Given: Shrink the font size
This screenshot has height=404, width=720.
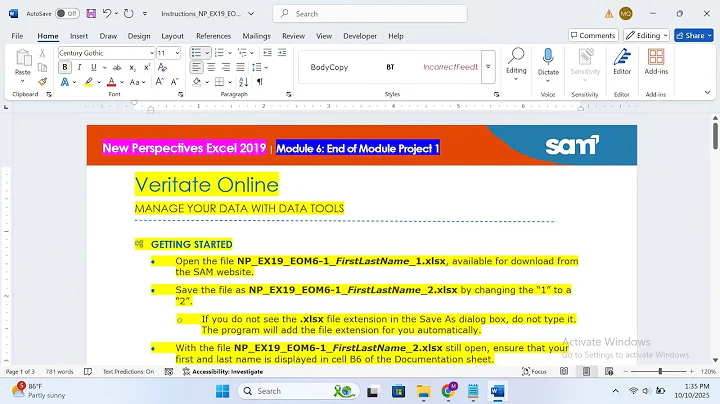Looking at the screenshot, I should pyautogui.click(x=174, y=82).
